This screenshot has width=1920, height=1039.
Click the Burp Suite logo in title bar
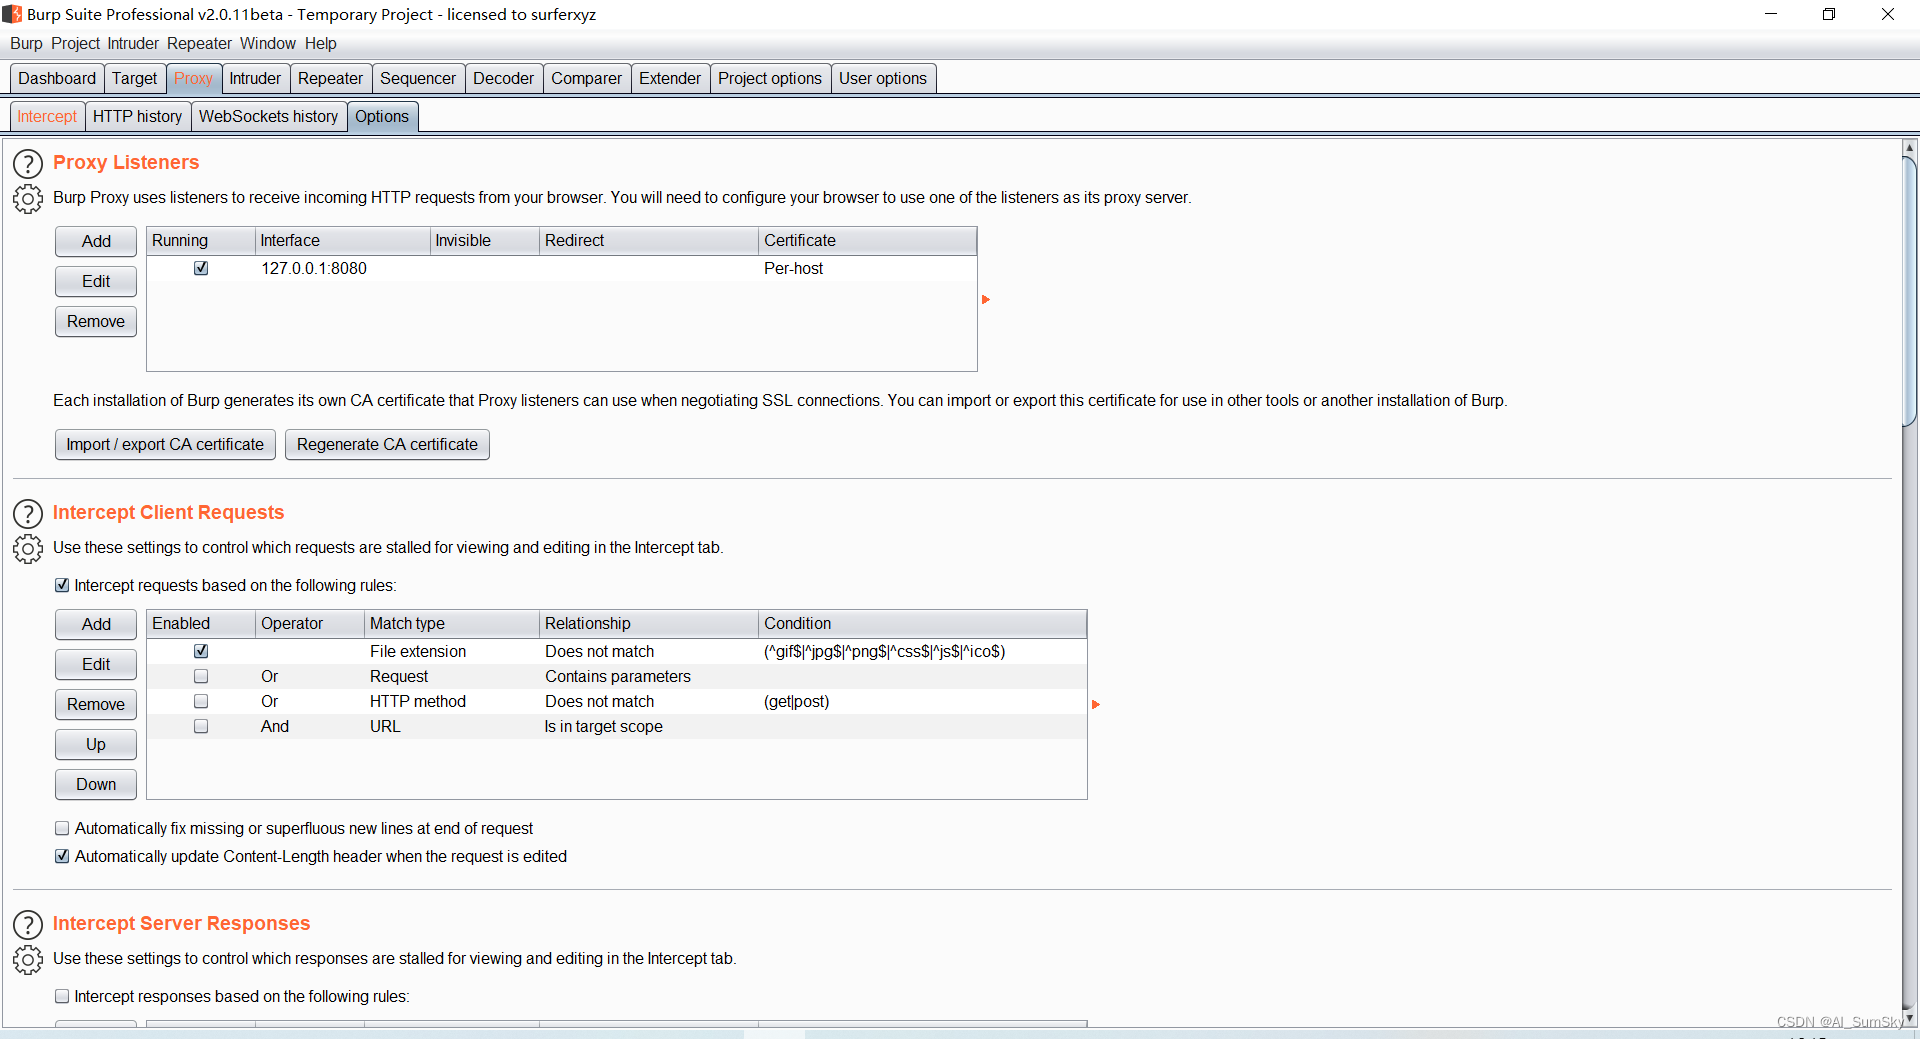[x=12, y=14]
